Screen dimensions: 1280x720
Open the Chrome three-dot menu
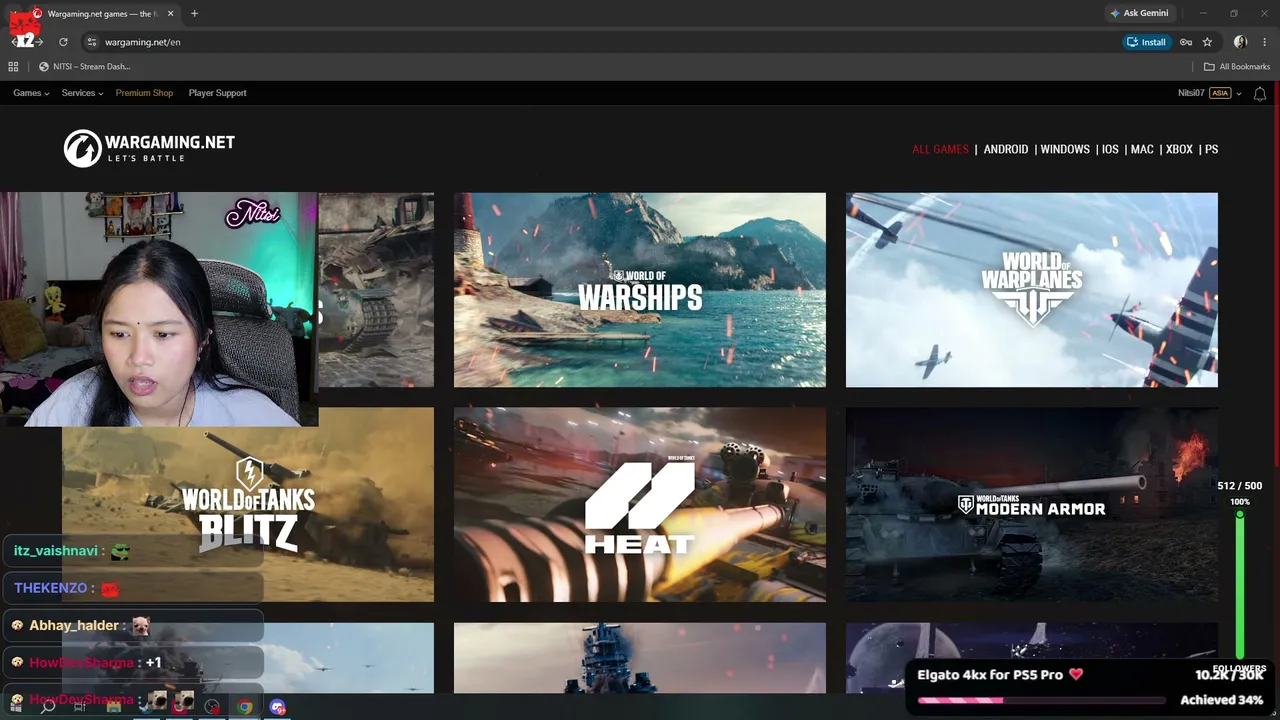pos(1265,42)
